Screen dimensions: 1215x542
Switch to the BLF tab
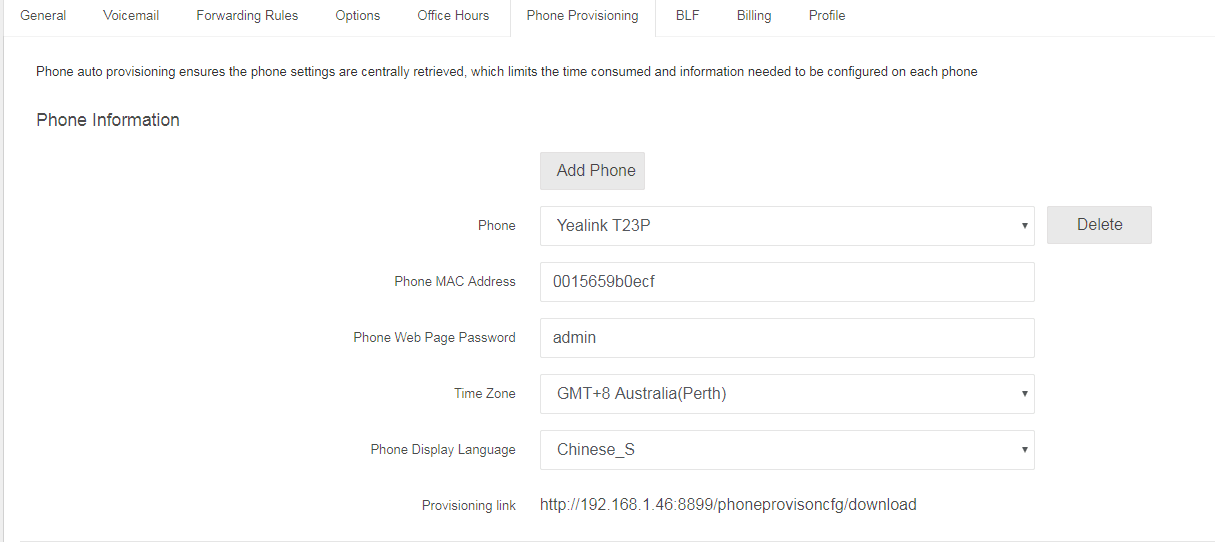[x=688, y=16]
